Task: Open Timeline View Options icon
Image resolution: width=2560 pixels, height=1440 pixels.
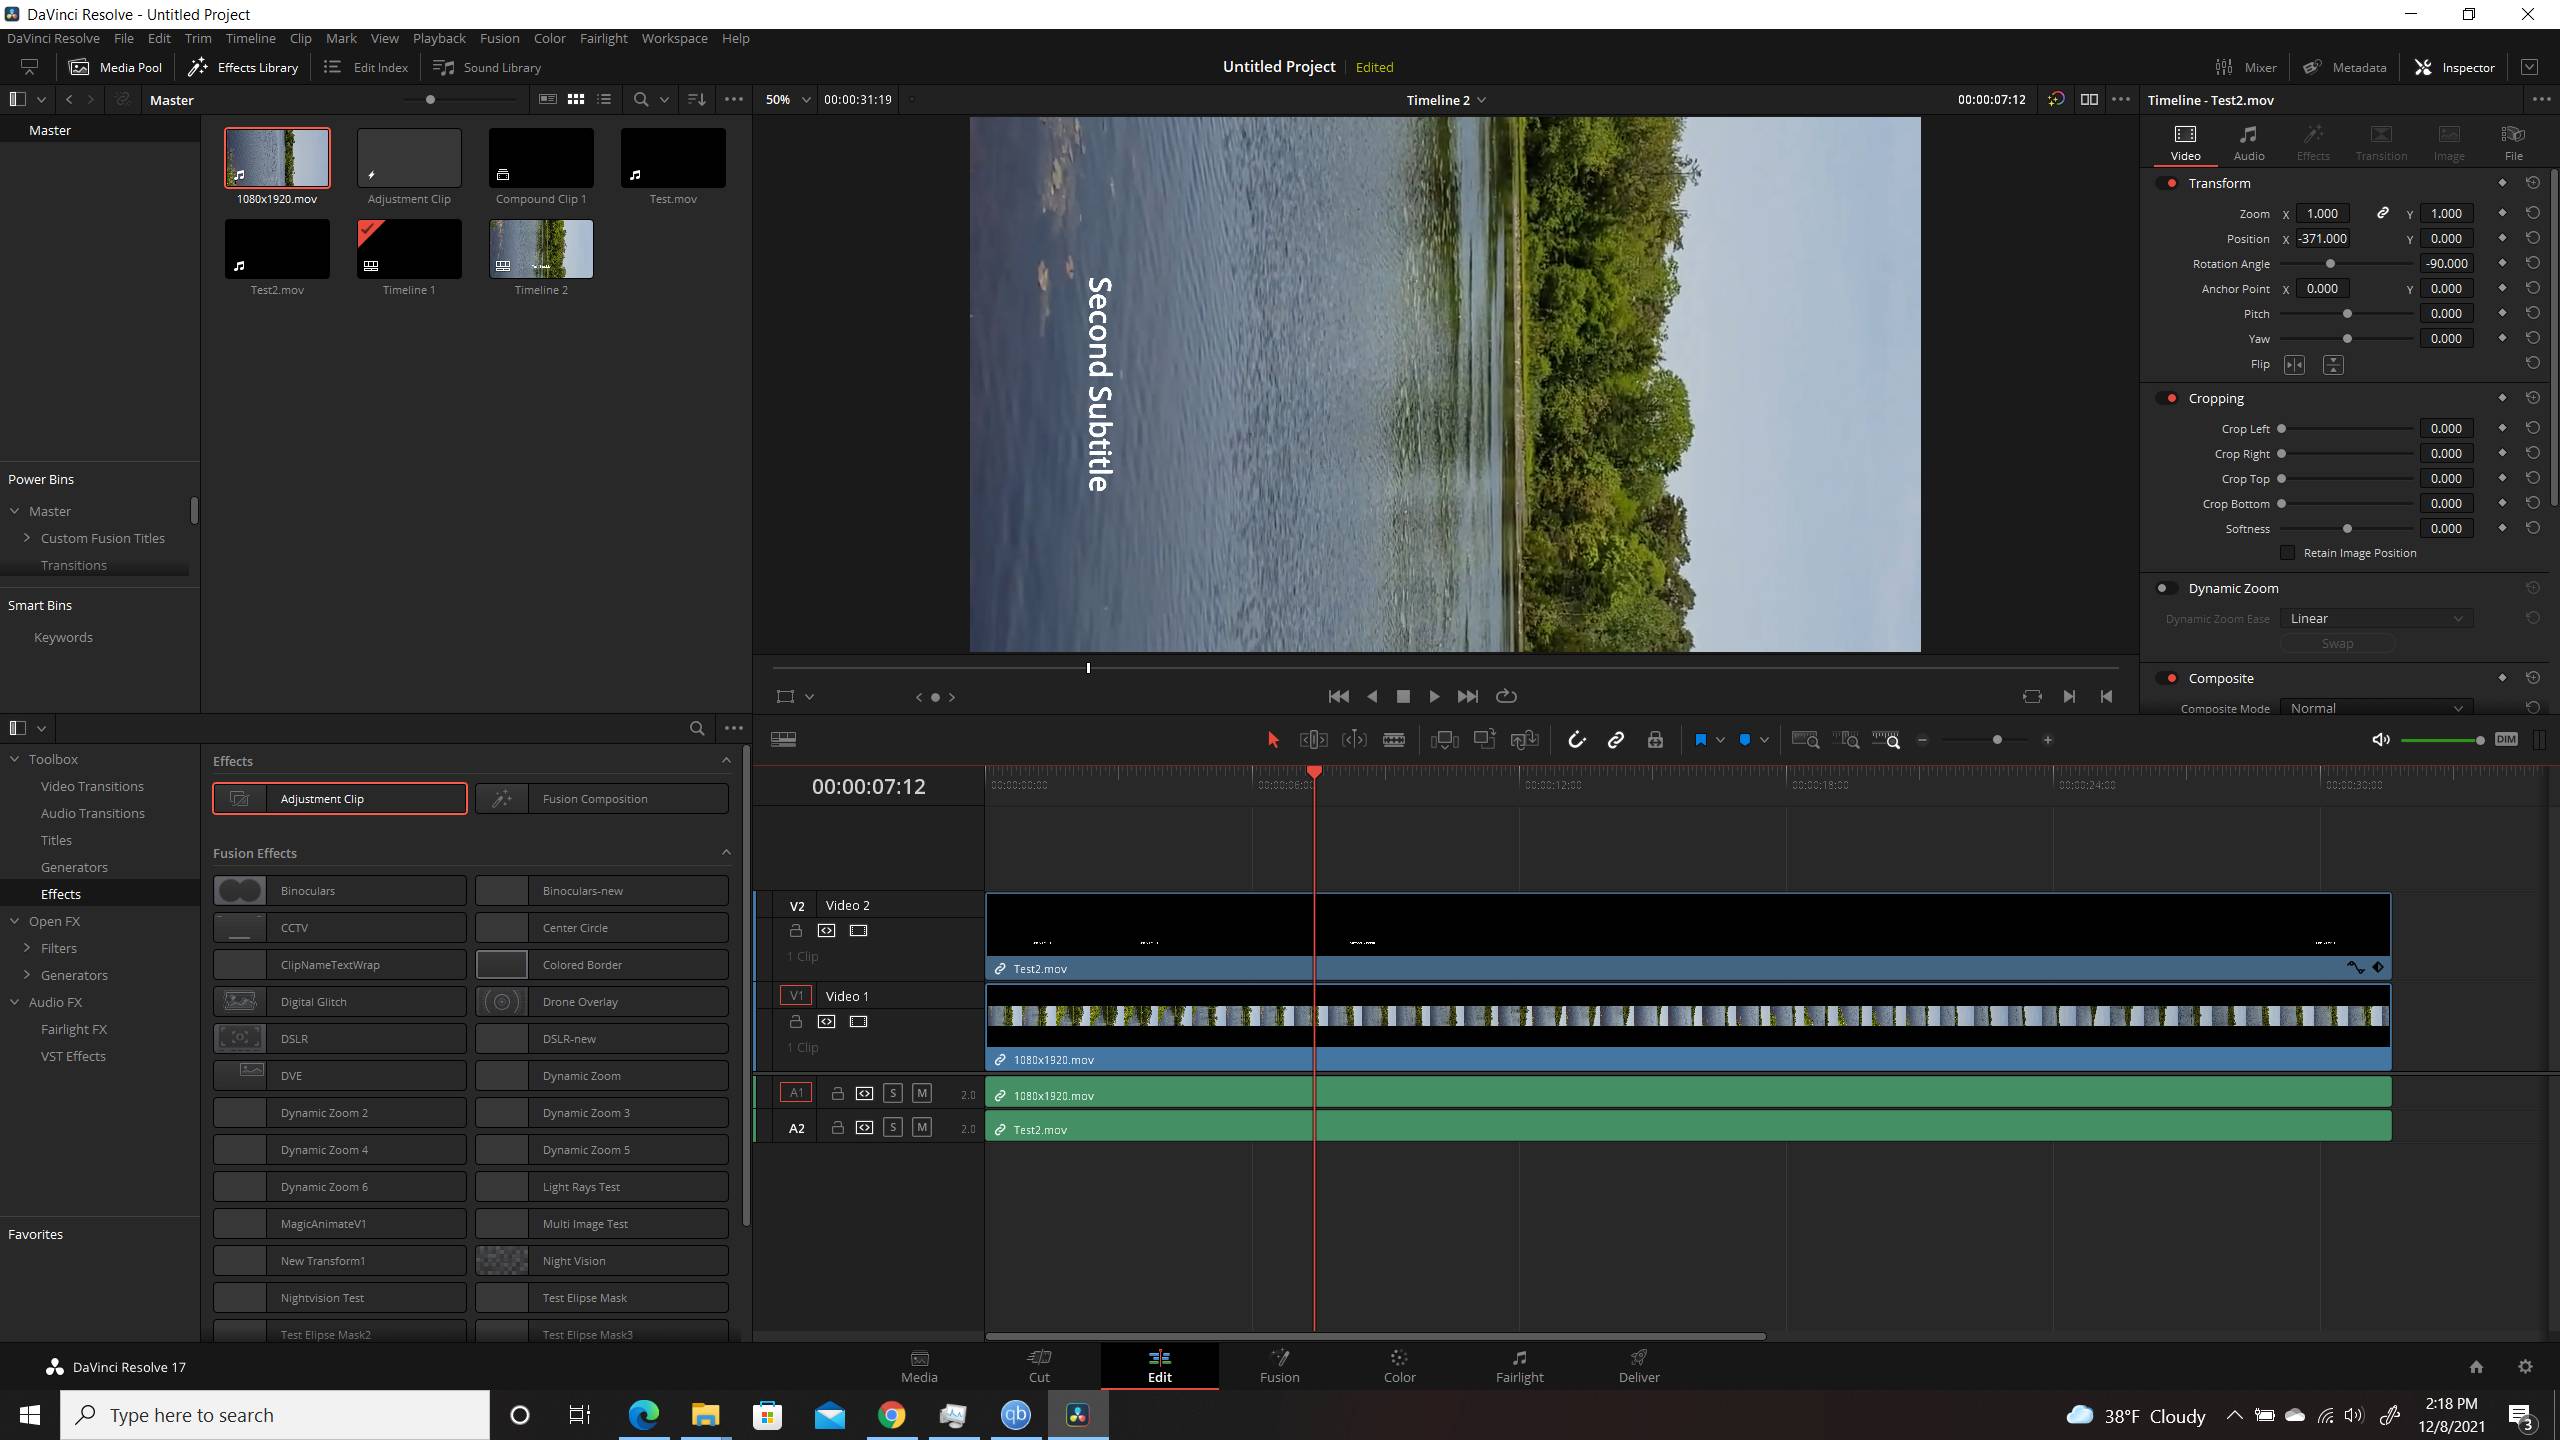Action: pos(784,740)
